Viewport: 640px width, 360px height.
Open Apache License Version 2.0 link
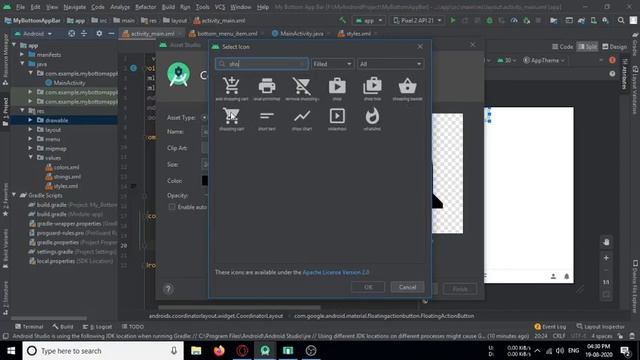[x=336, y=272]
